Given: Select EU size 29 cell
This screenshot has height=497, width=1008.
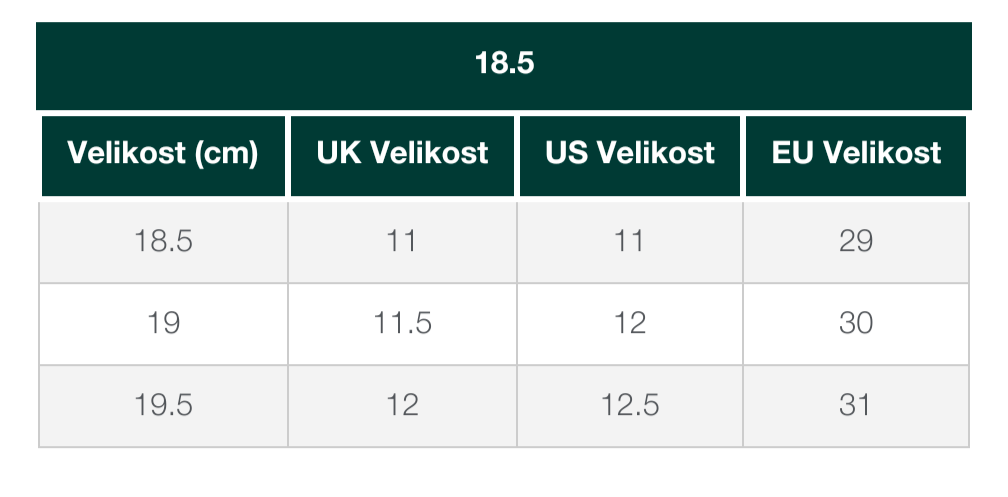Looking at the screenshot, I should pyautogui.click(x=856, y=241).
